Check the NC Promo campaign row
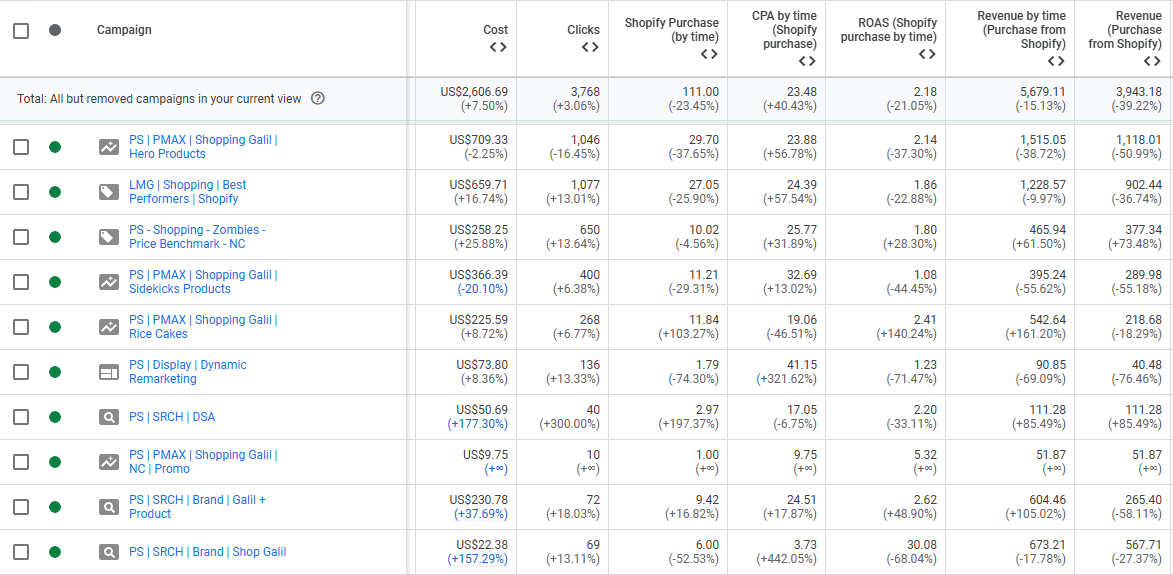The height and width of the screenshot is (575, 1173). pyautogui.click(x=21, y=462)
